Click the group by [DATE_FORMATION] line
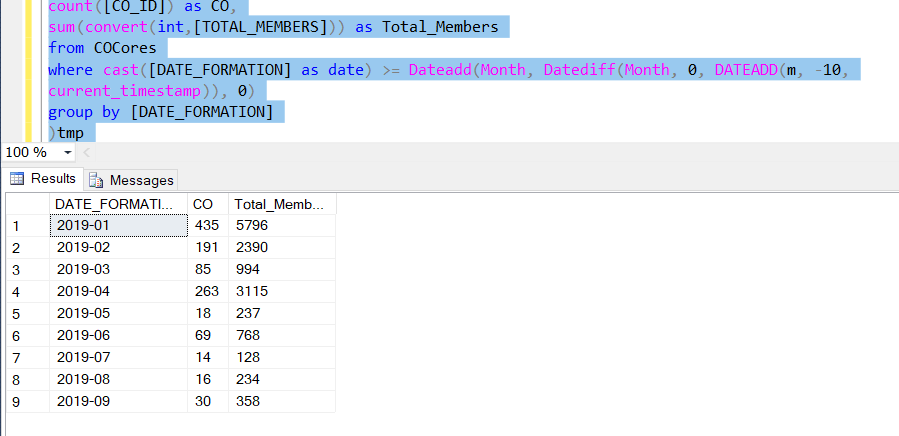Viewport: 899px width, 436px height. [x=161, y=112]
